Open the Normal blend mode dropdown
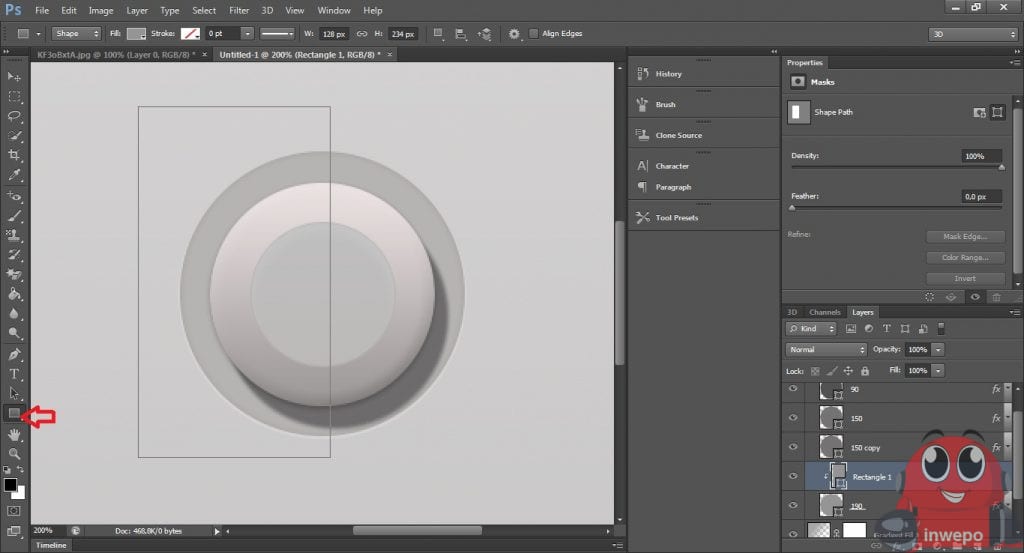The width and height of the screenshot is (1024, 553). coord(826,350)
